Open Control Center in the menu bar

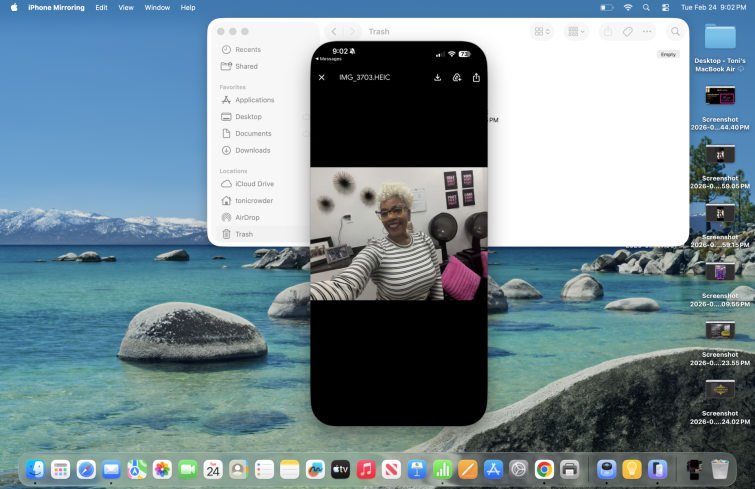pyautogui.click(x=665, y=7)
